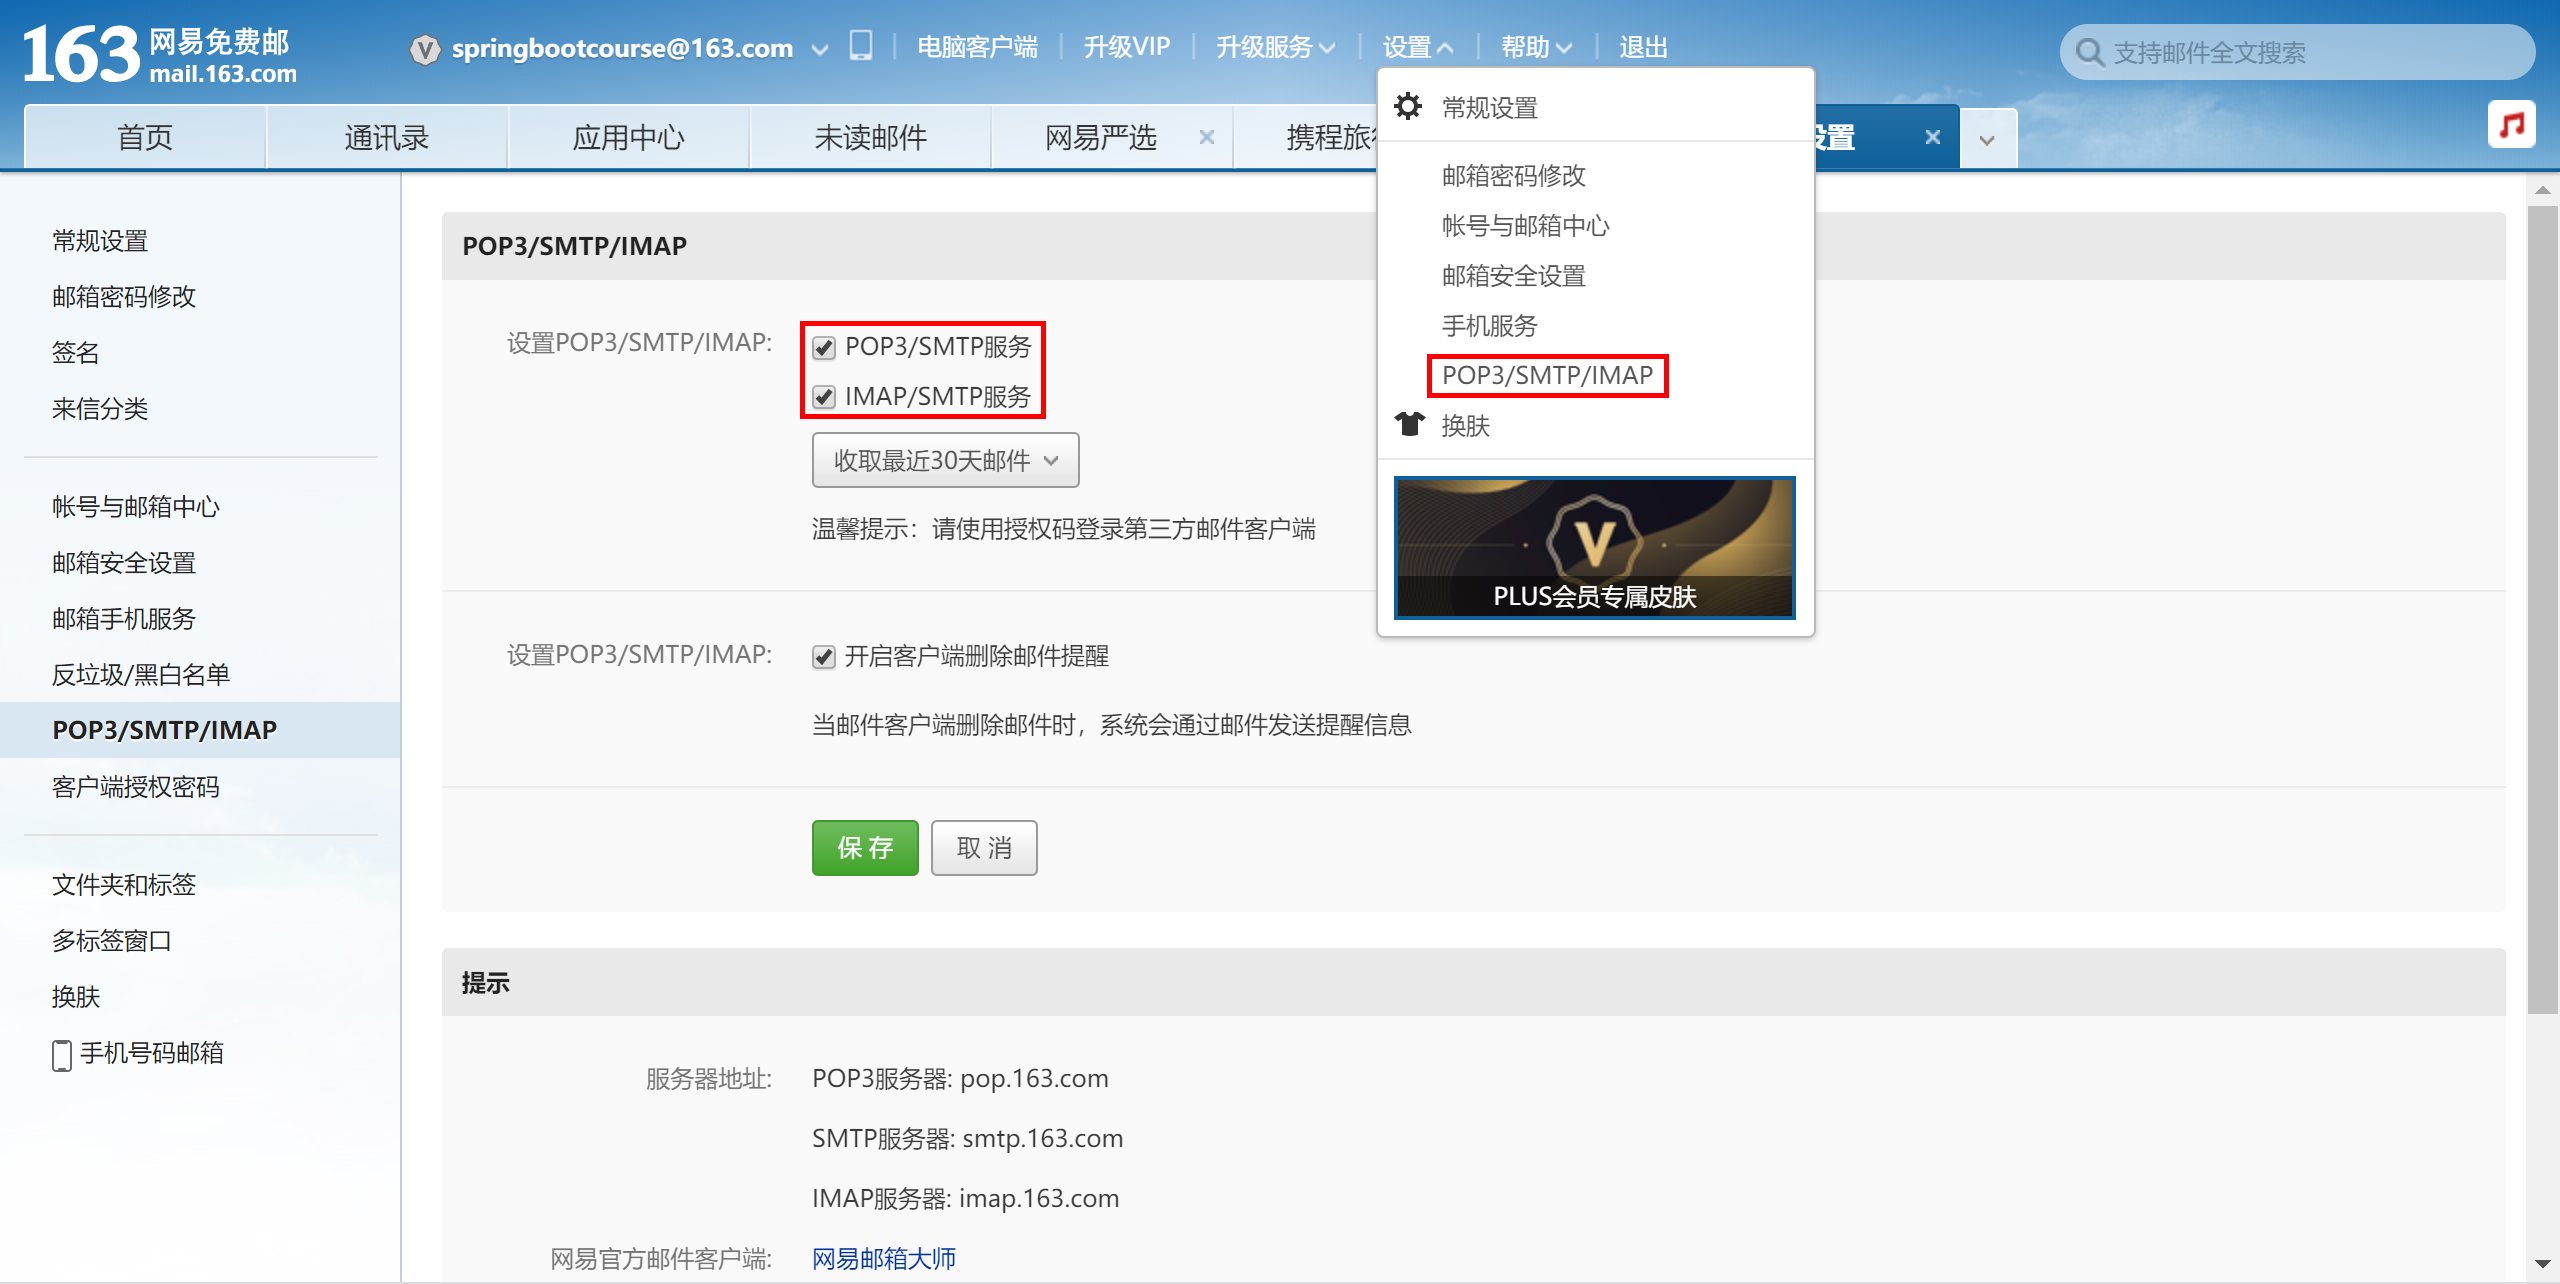
Task: Click the T-shirt 换肤 icon in menu
Action: [1410, 425]
